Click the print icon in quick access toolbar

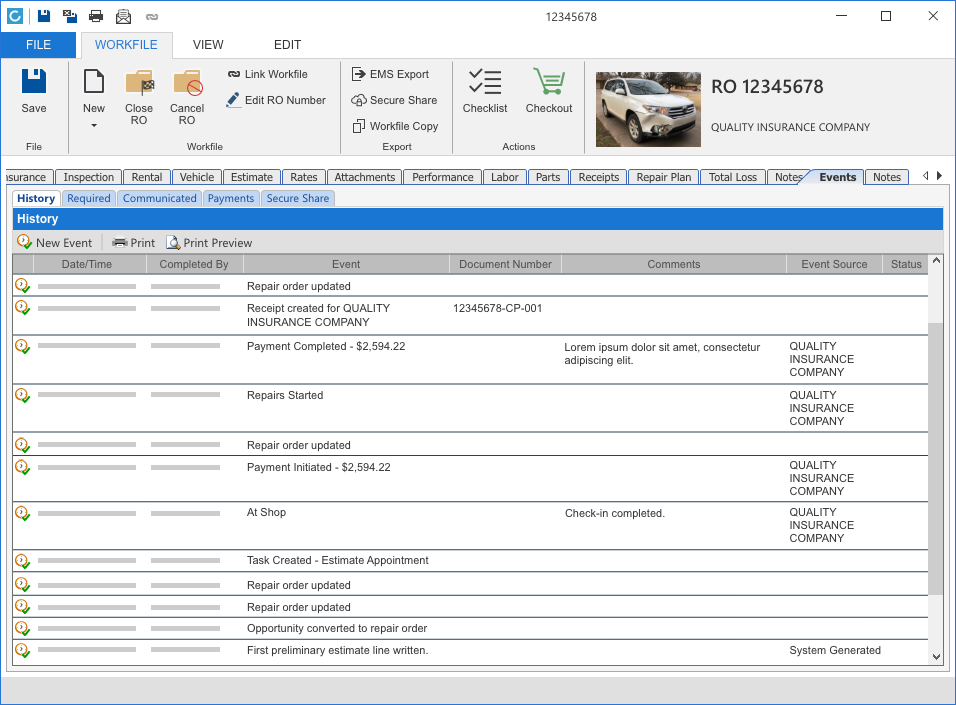(96, 16)
